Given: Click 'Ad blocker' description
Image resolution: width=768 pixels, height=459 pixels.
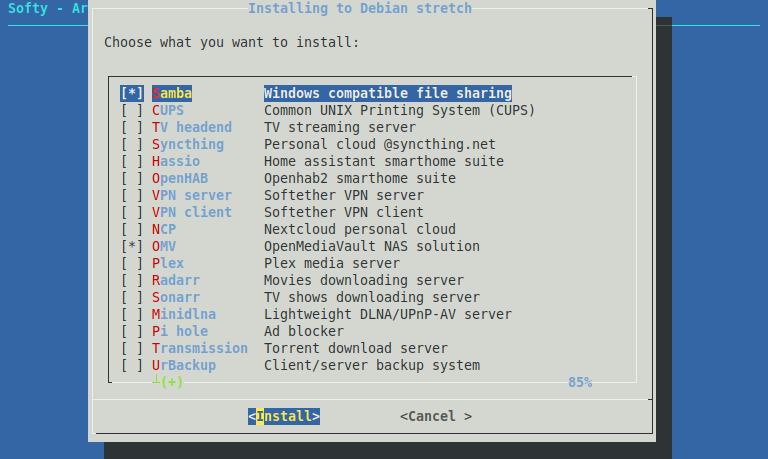Looking at the screenshot, I should tap(304, 331).
